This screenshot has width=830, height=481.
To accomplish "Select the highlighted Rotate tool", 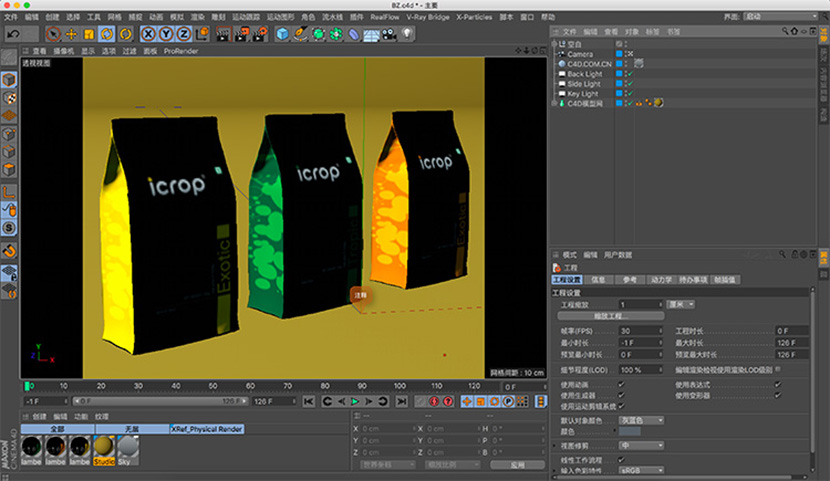I will click(x=107, y=34).
